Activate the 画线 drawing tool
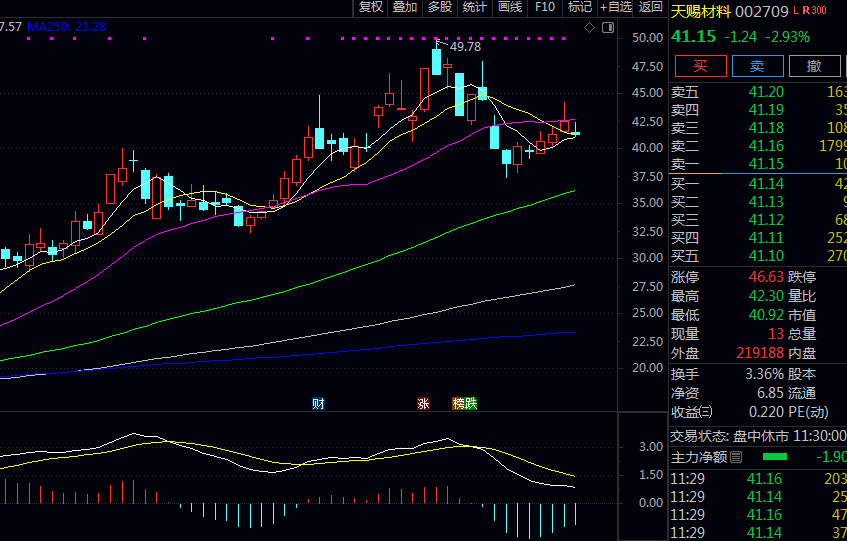The width and height of the screenshot is (847, 541). coord(510,7)
